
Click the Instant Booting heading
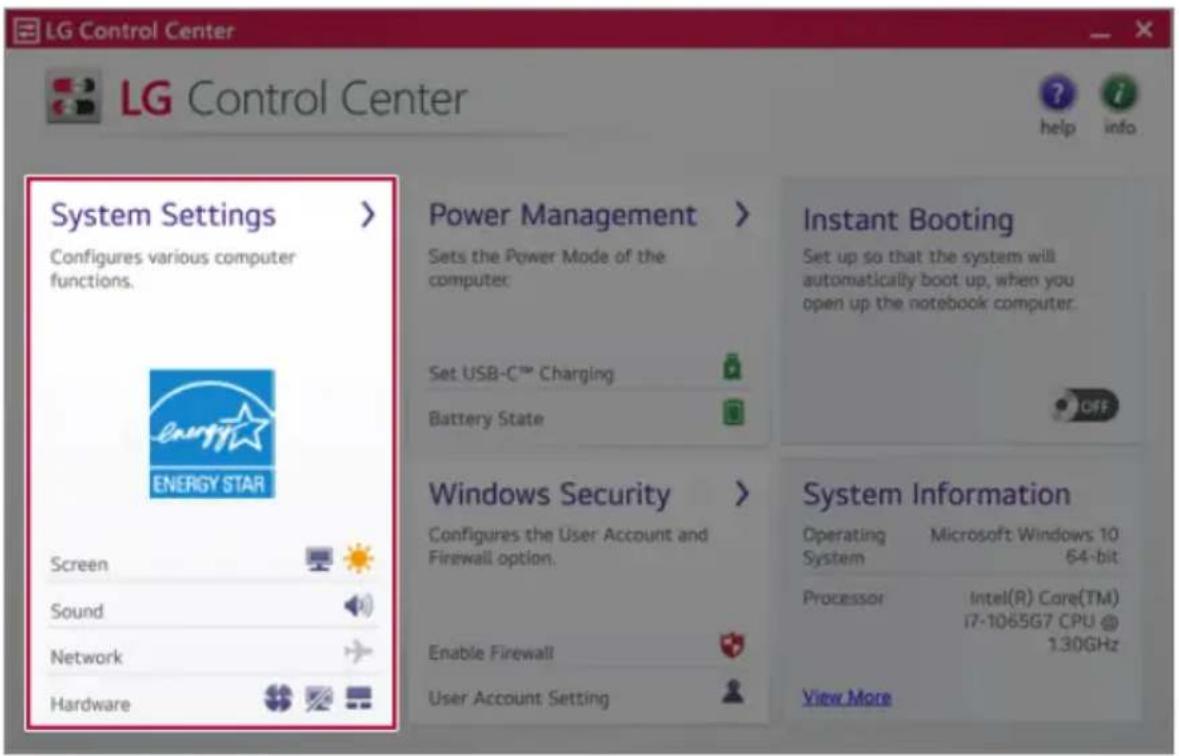(x=908, y=220)
